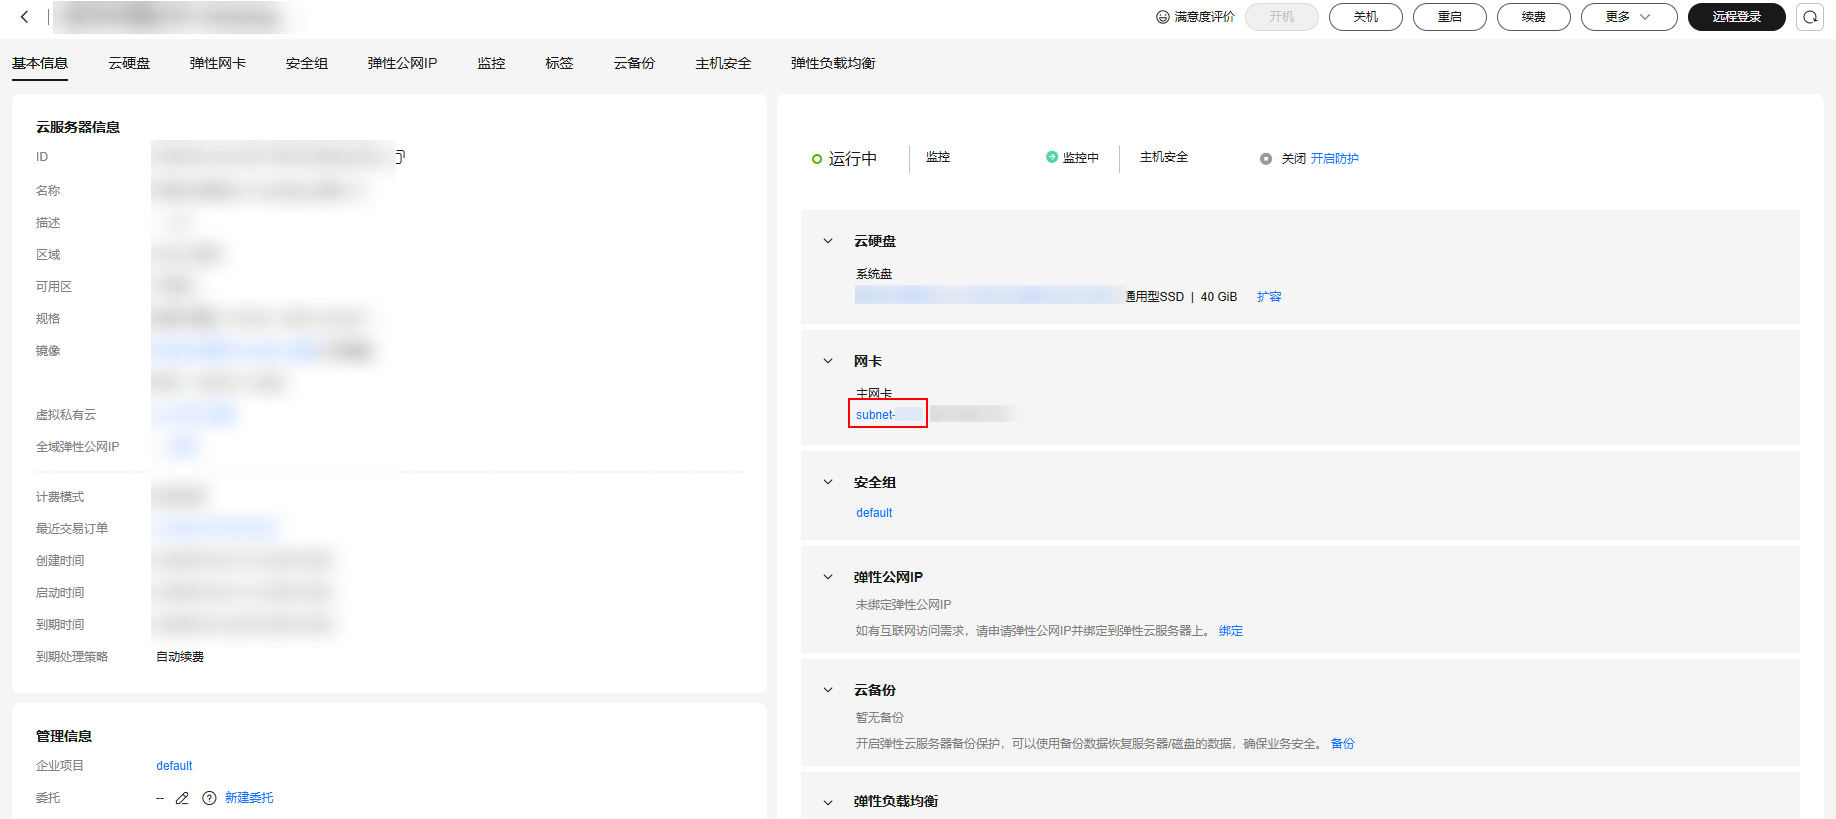Click the 关机 button
Screen dimensions: 1836x819
(x=1366, y=17)
